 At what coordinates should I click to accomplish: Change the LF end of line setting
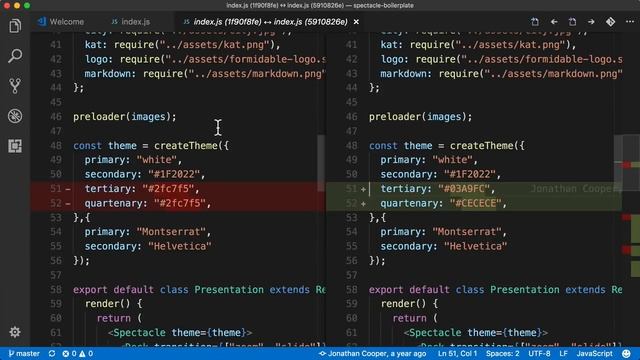pyautogui.click(x=563, y=353)
